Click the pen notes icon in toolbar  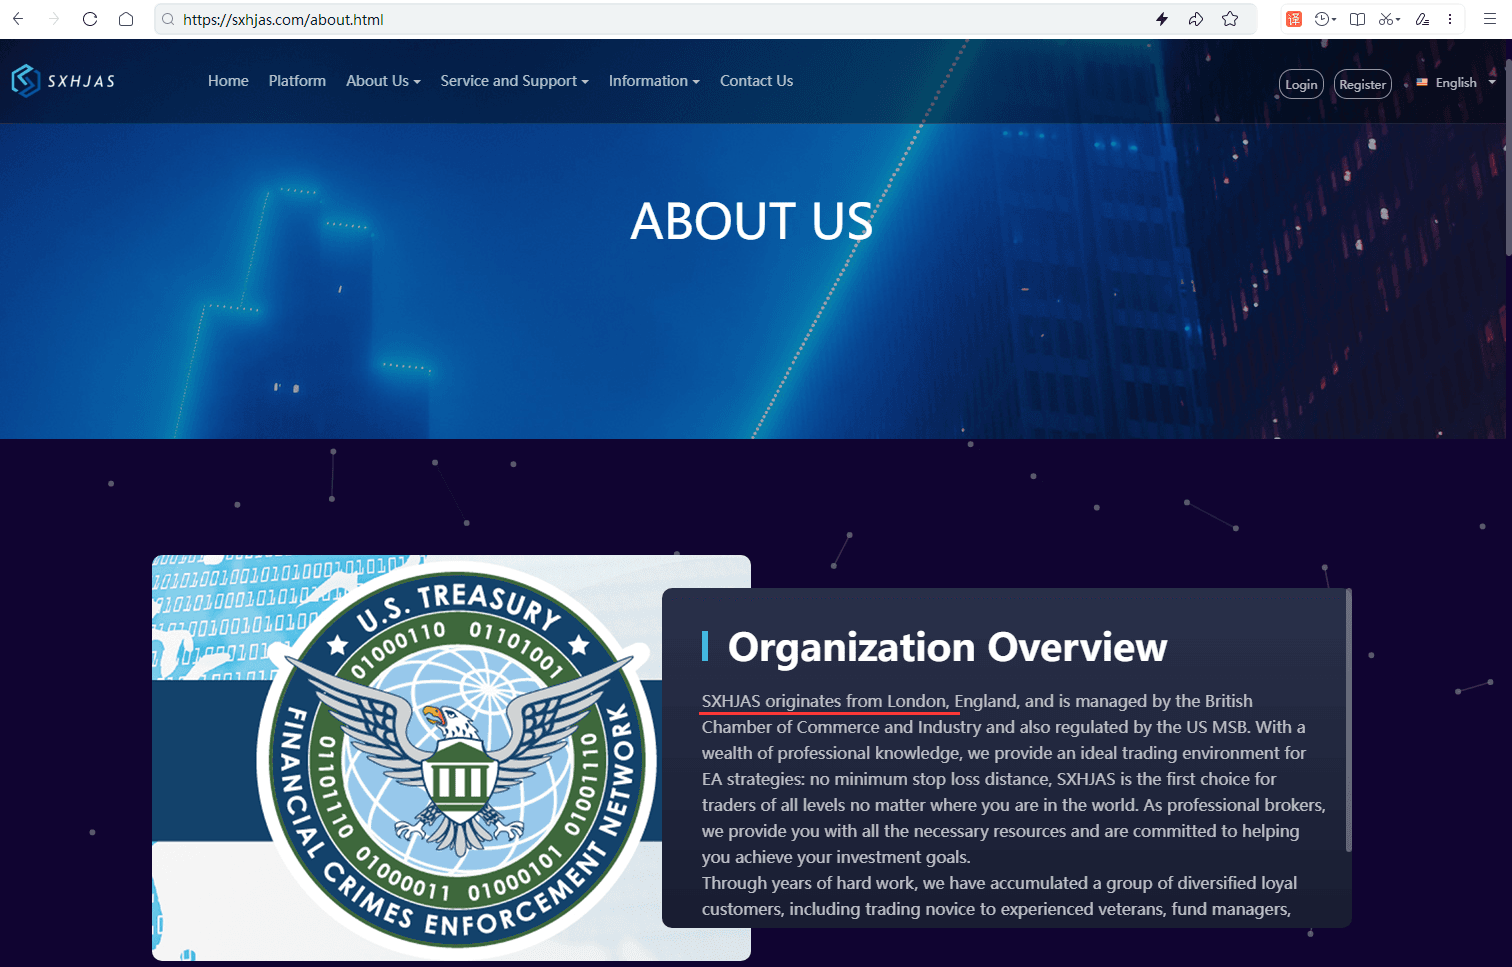coord(1422,19)
